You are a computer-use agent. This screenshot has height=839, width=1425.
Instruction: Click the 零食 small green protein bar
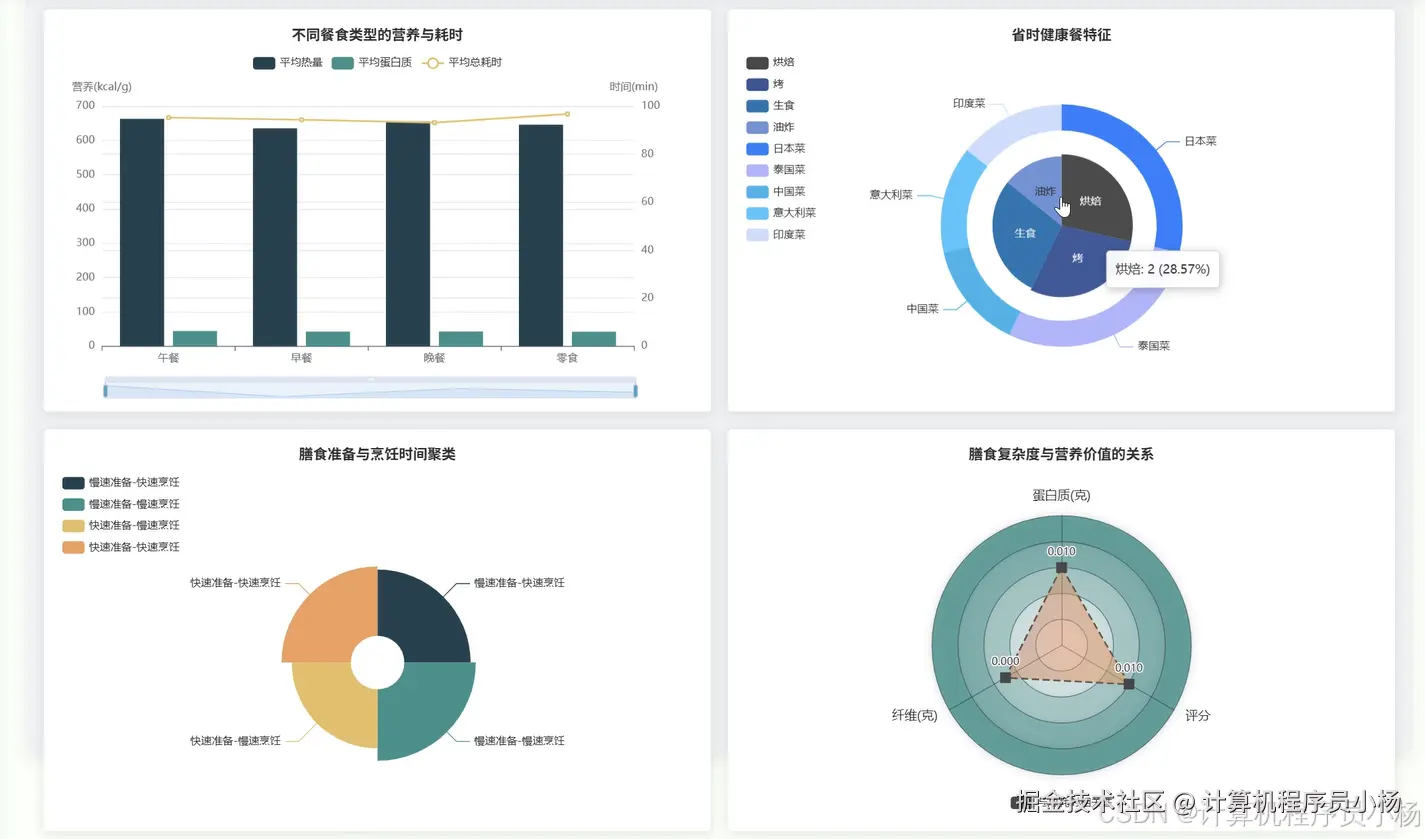pos(594,339)
